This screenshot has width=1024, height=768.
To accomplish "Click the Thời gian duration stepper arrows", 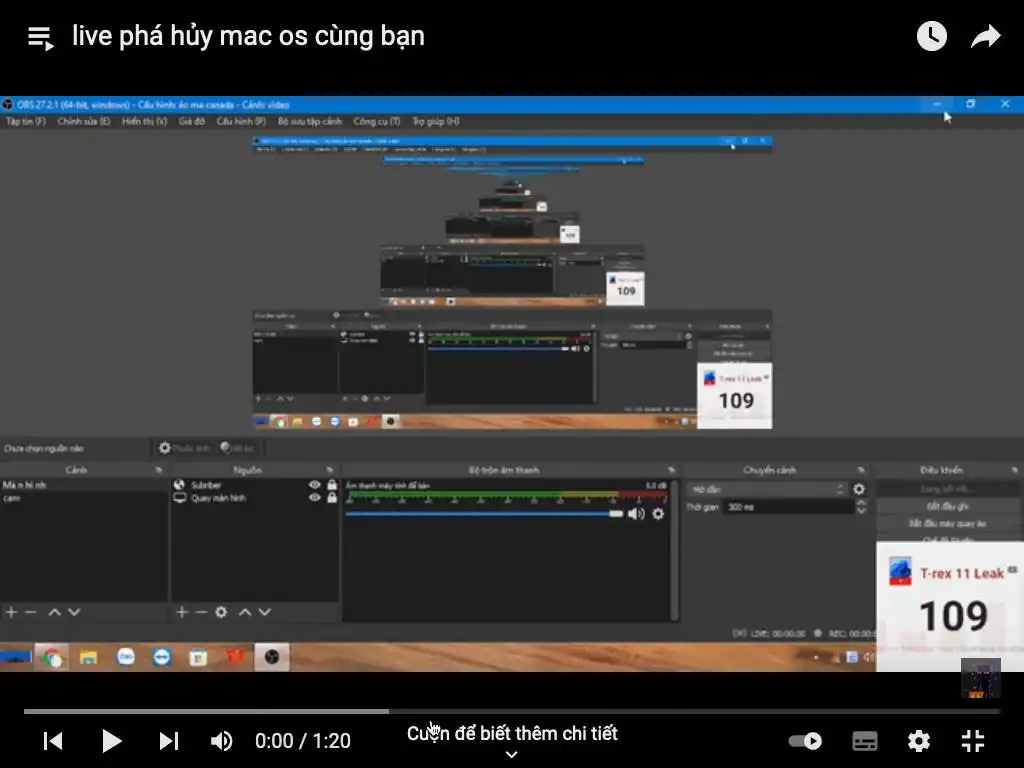I will [x=861, y=507].
